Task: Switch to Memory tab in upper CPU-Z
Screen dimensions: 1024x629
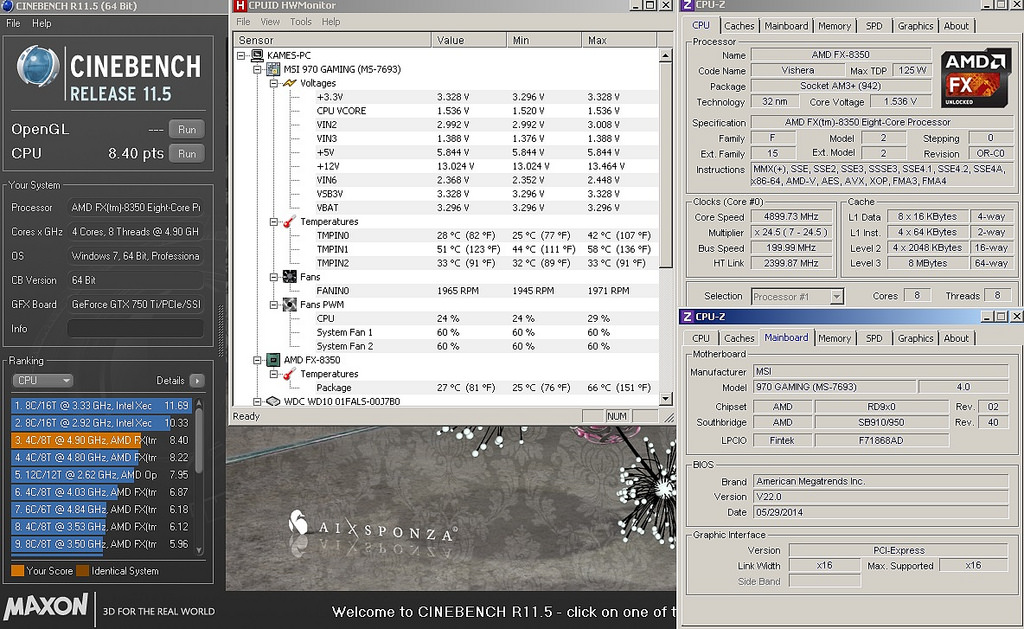Action: coord(835,26)
